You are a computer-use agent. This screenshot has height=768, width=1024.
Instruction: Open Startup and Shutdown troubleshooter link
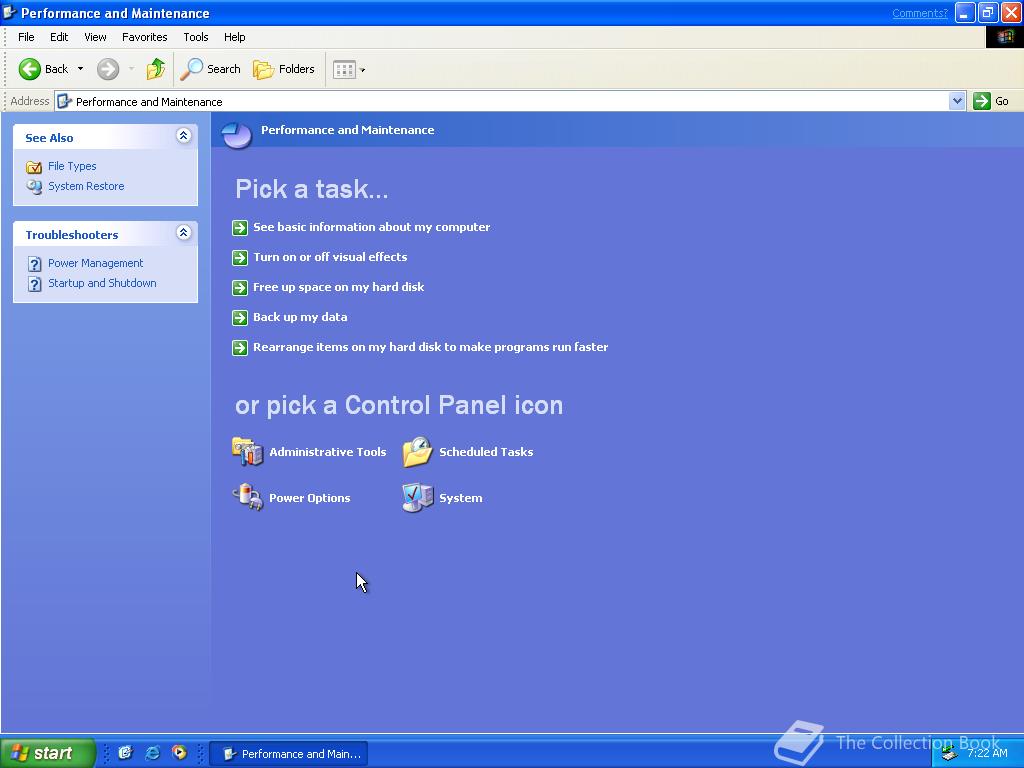[x=102, y=283]
